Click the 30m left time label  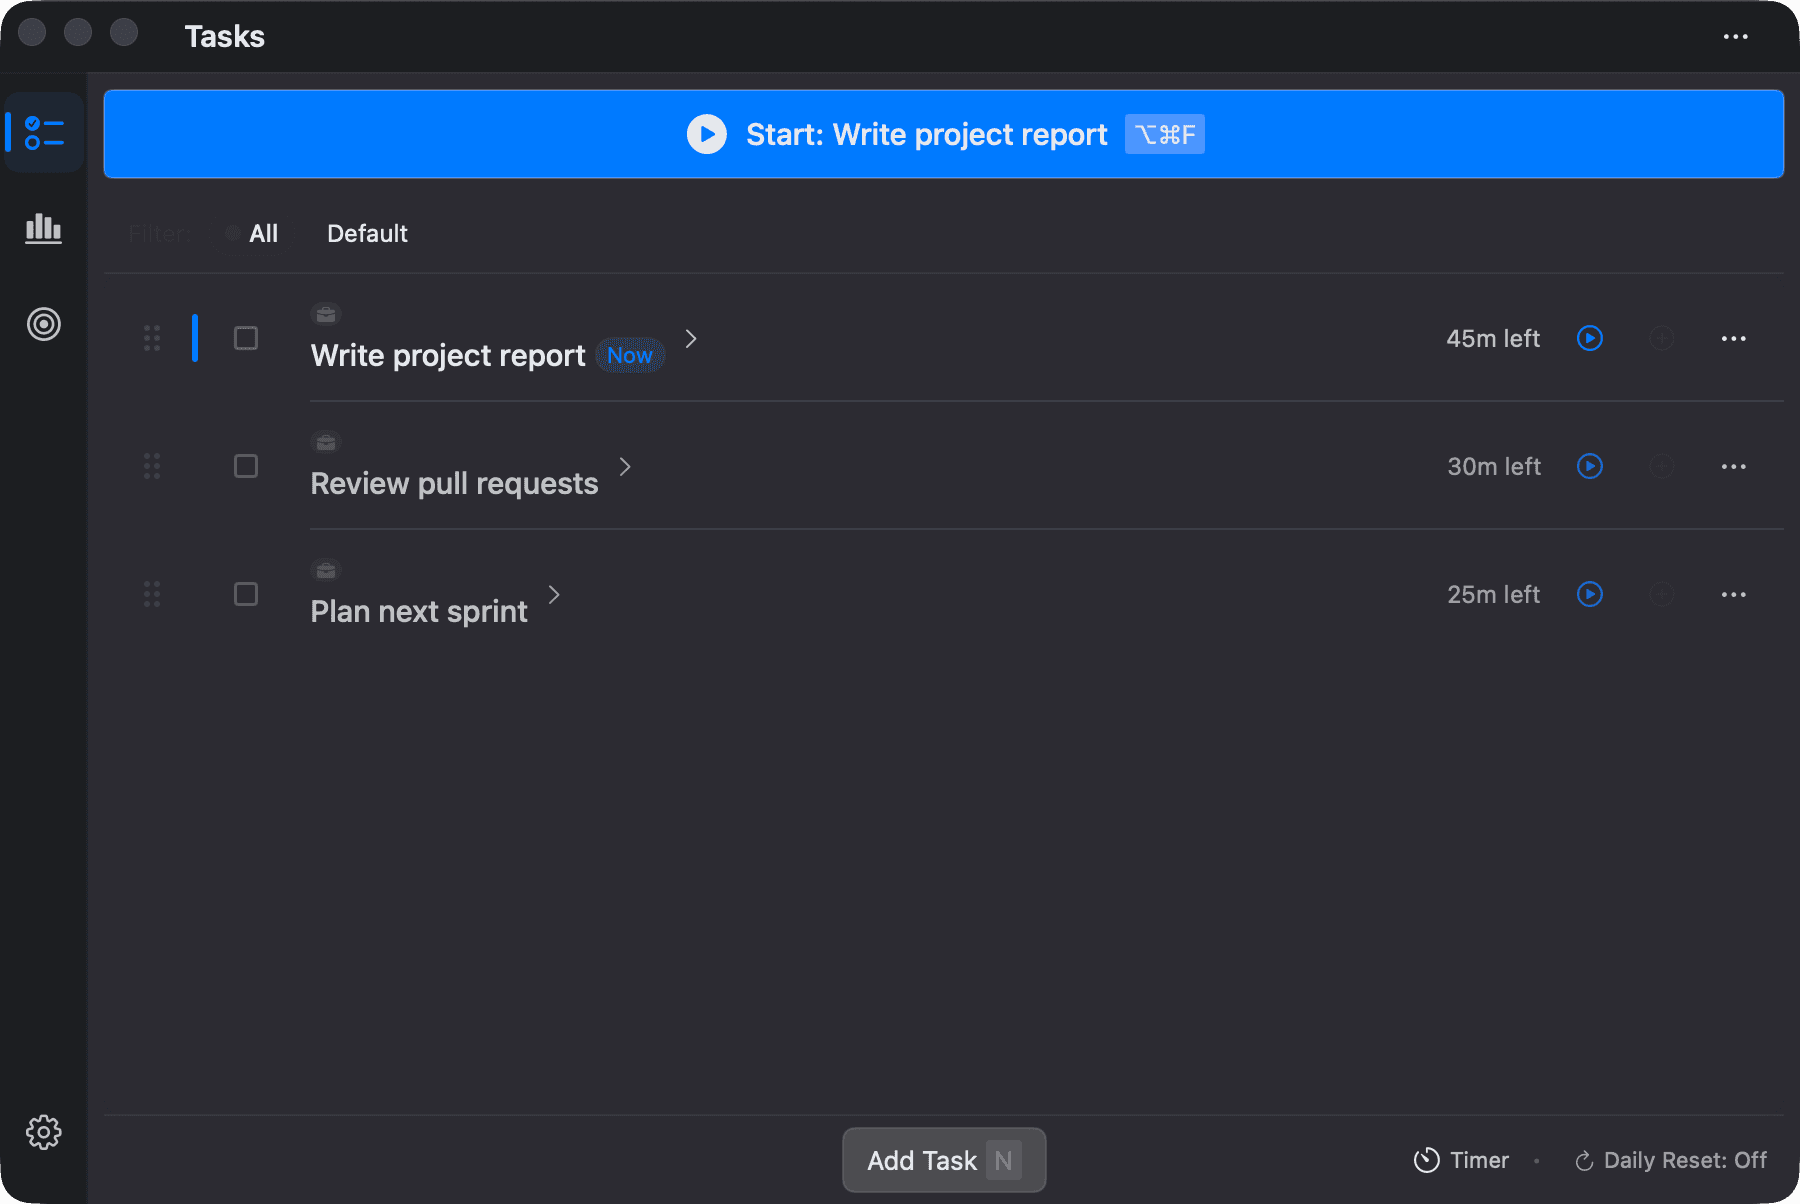coord(1494,466)
